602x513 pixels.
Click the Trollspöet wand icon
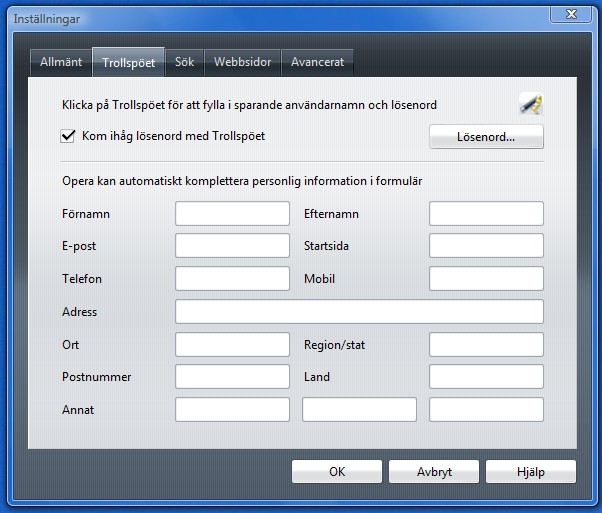tap(531, 104)
